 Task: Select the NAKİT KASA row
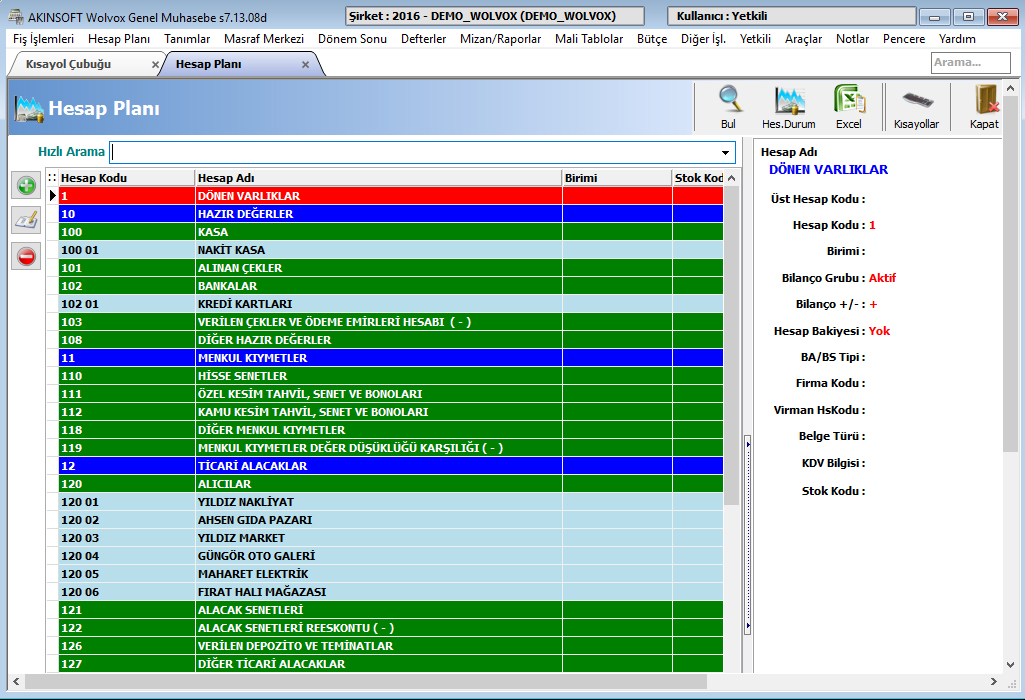point(391,250)
